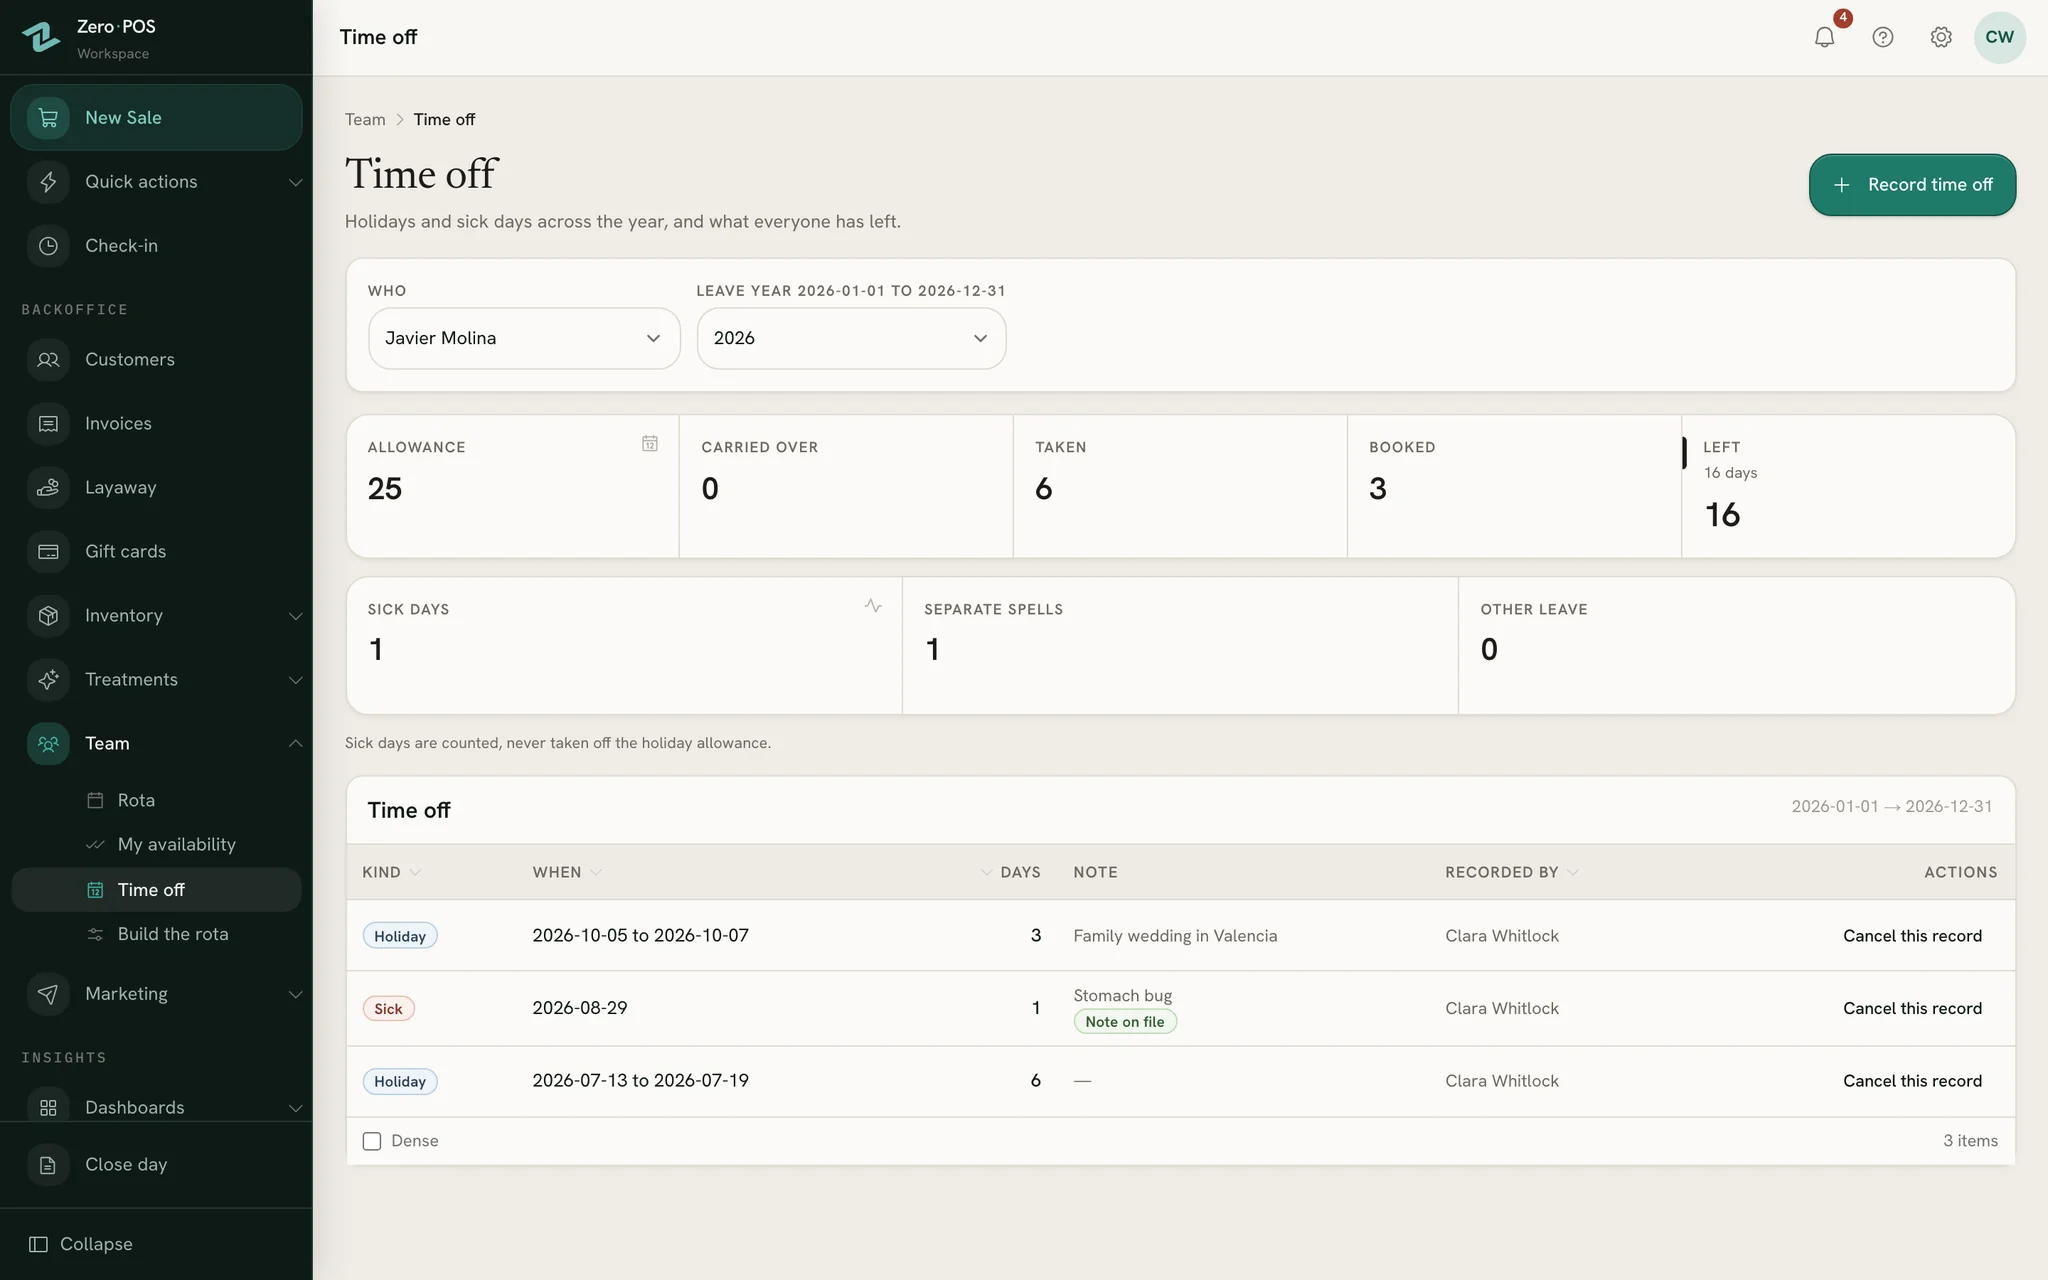Click the Left 16 days card
Image resolution: width=2048 pixels, height=1280 pixels.
coord(1848,486)
